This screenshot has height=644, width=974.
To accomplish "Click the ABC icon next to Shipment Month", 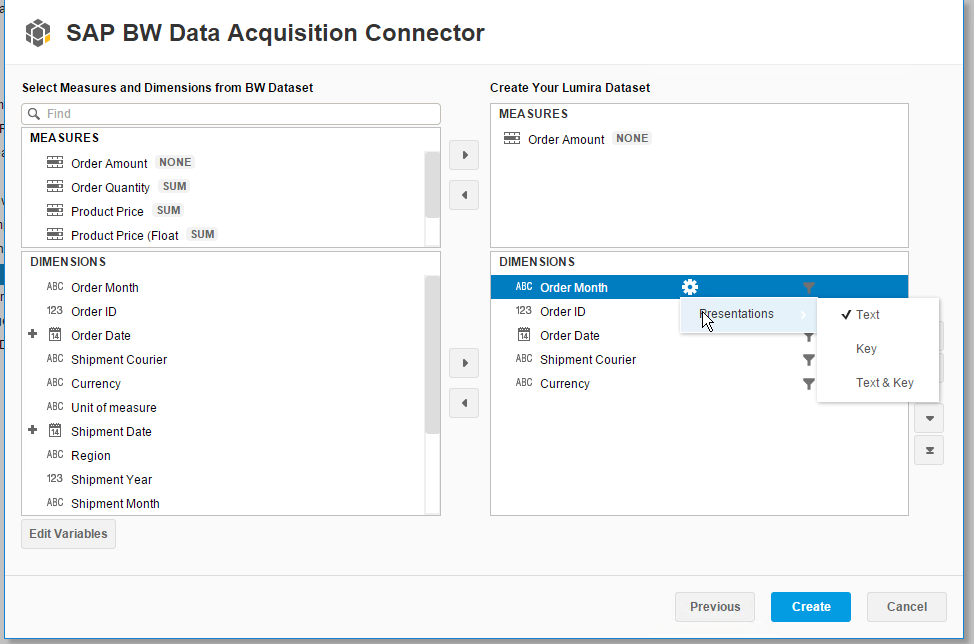I will coord(55,502).
